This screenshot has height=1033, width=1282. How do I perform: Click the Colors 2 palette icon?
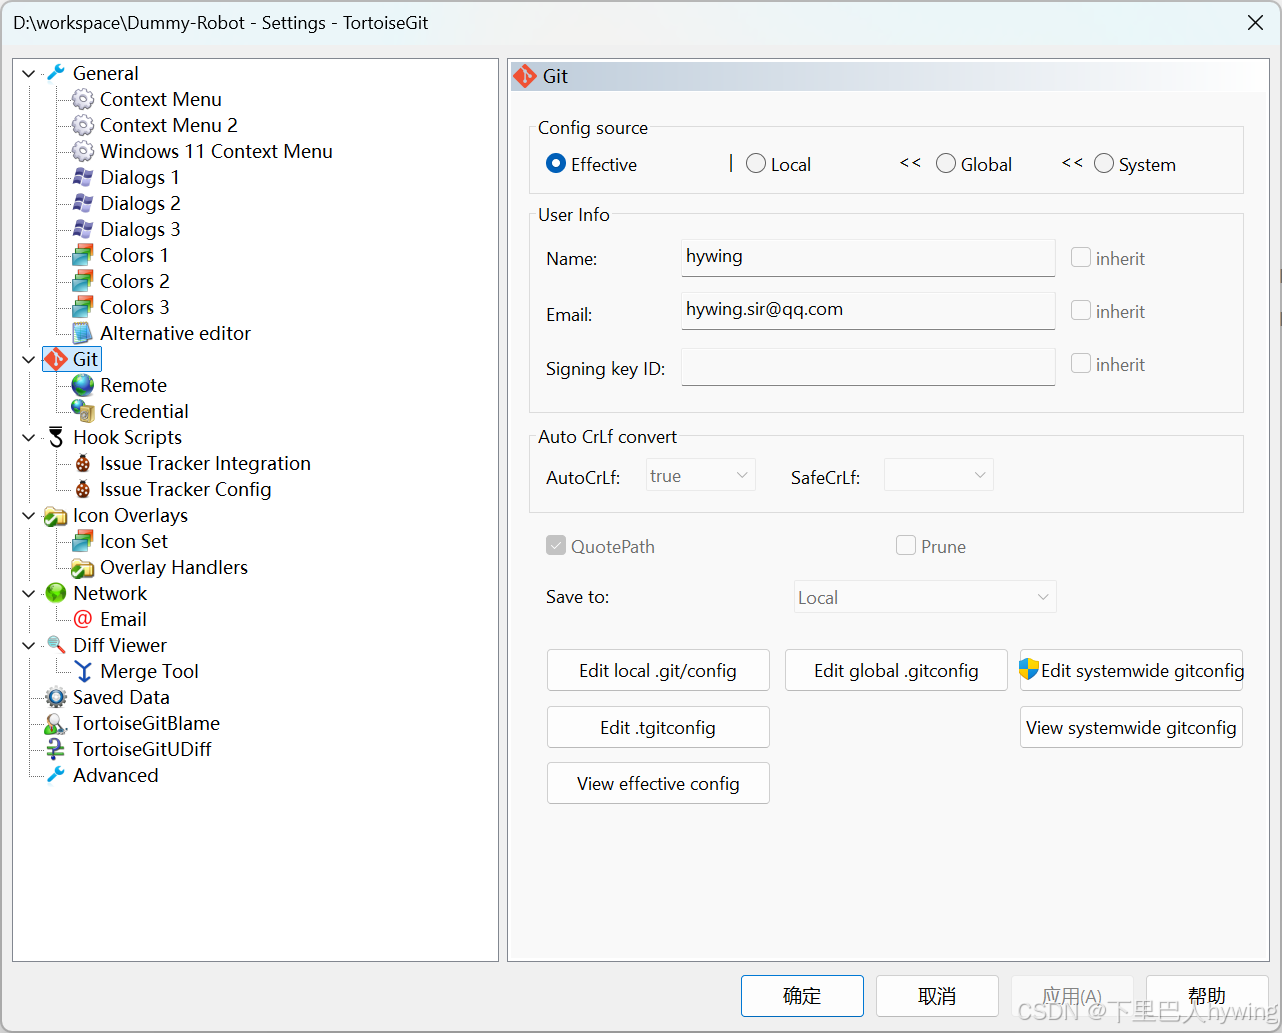[83, 281]
